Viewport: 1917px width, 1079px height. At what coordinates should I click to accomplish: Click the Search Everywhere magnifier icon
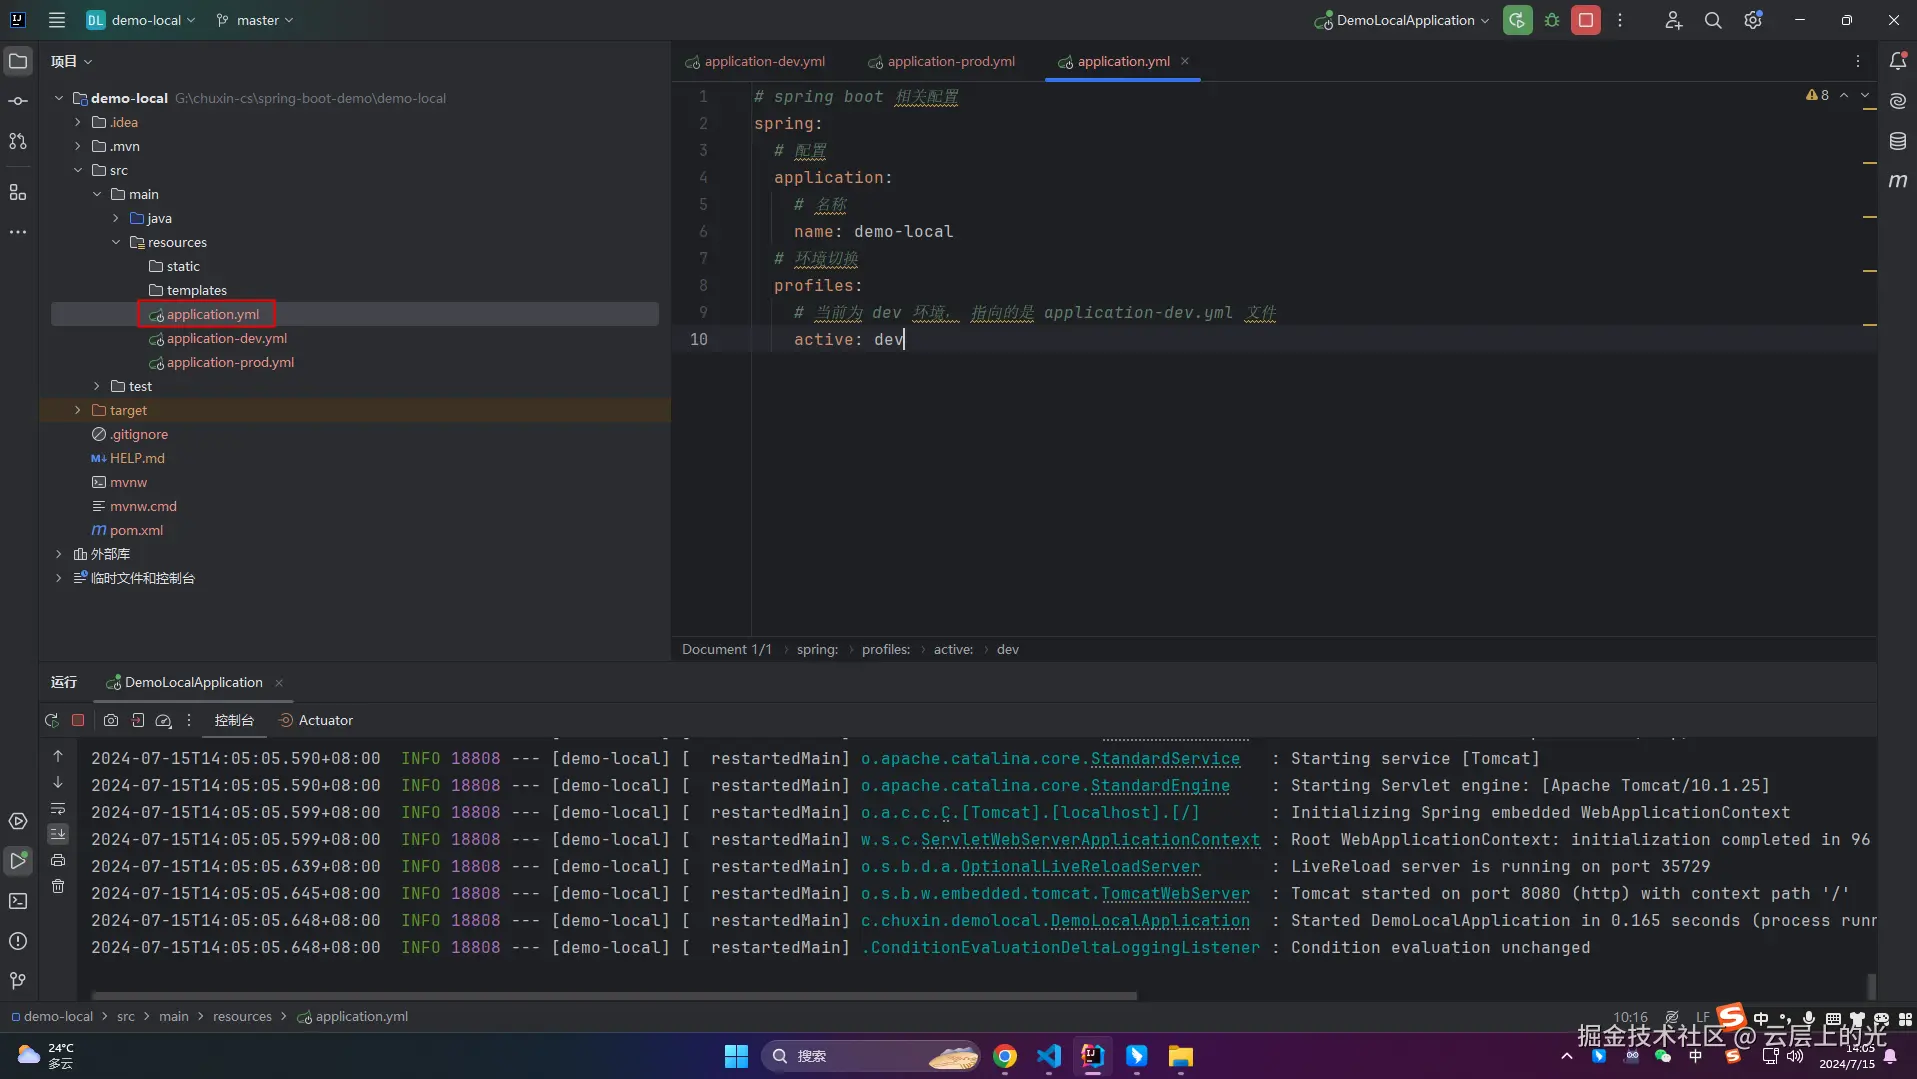click(x=1712, y=20)
